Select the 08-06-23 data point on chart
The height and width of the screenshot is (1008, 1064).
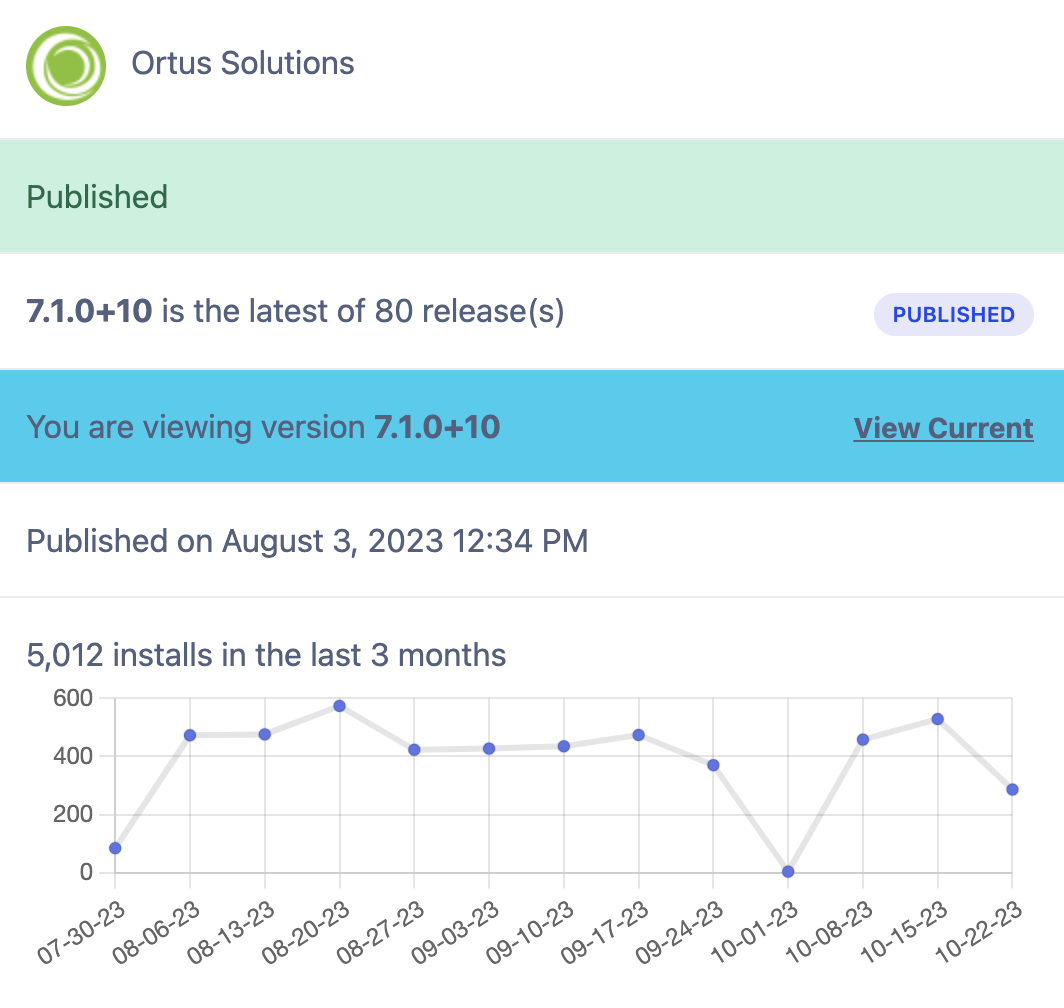click(190, 735)
